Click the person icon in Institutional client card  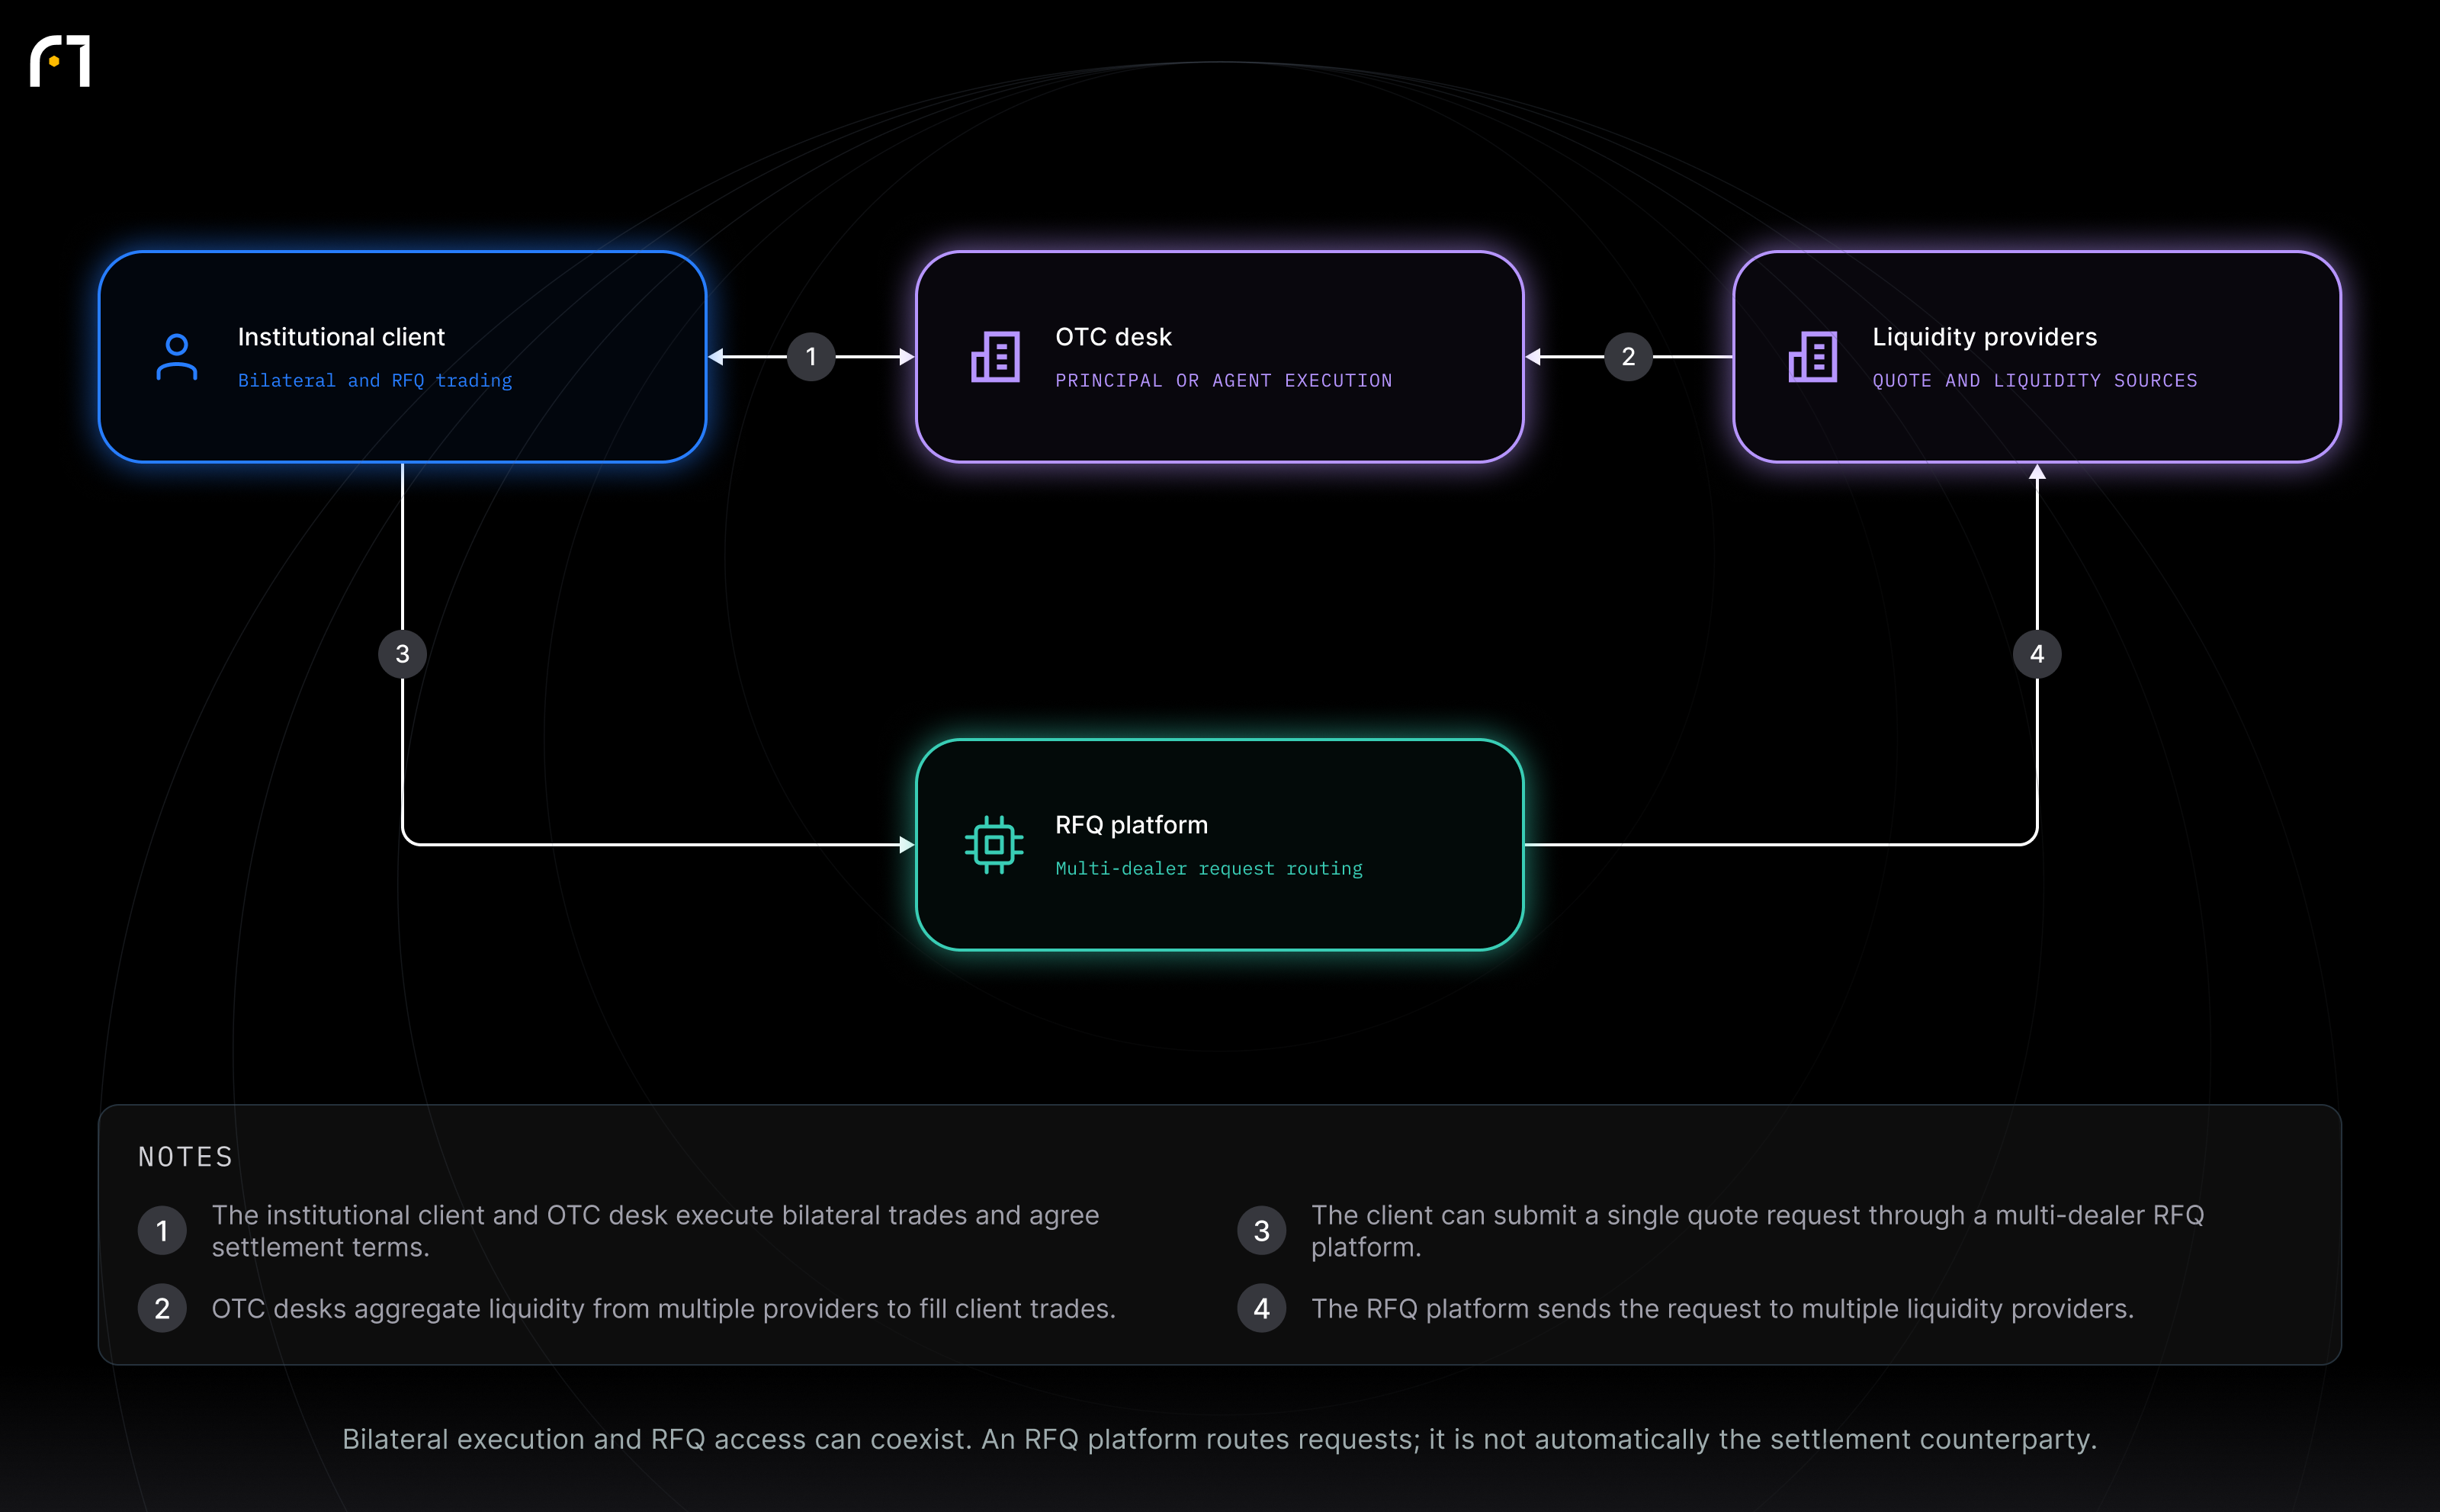coord(177,357)
